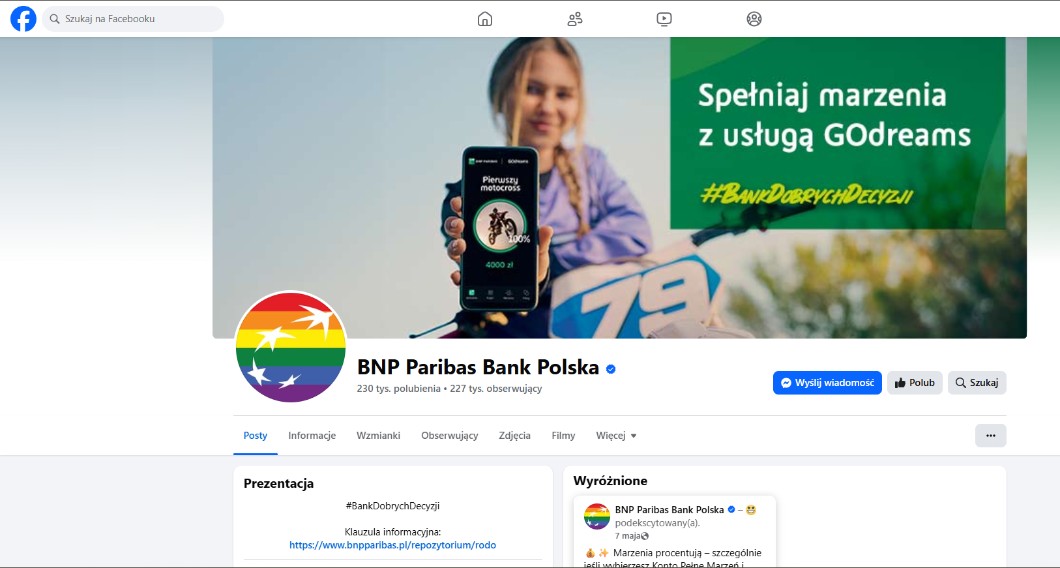The width and height of the screenshot is (1060, 568).
Task: Open the Groups icon in top bar
Action: coord(754,19)
